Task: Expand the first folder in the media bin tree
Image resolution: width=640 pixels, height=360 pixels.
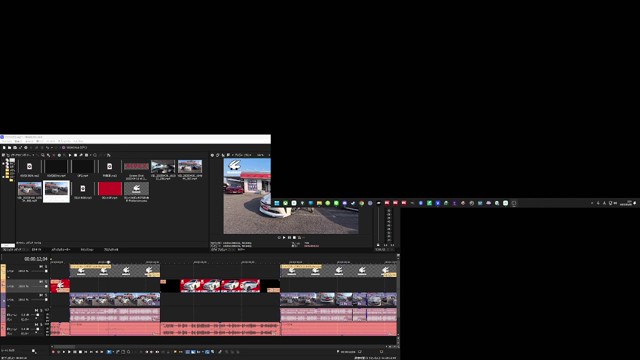Action: (3, 163)
